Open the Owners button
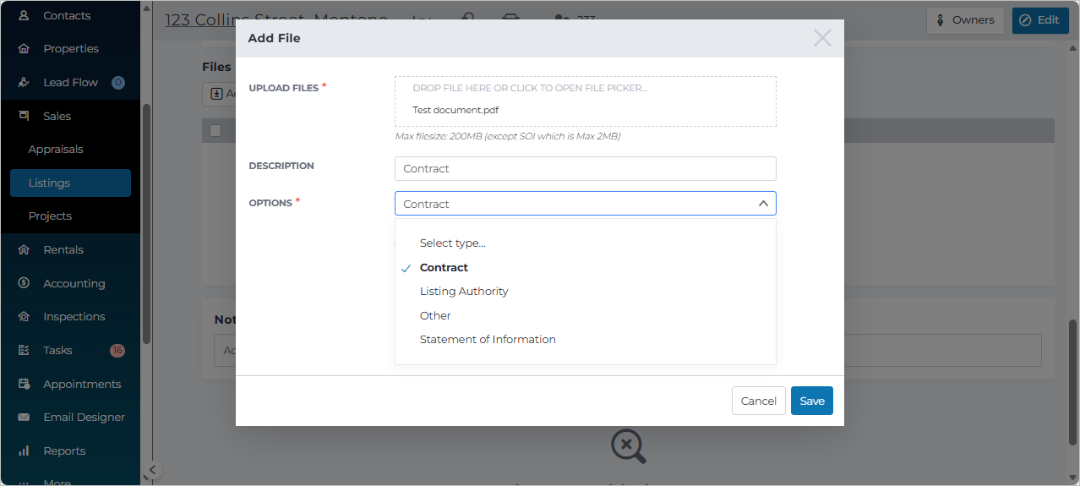 coord(965,20)
